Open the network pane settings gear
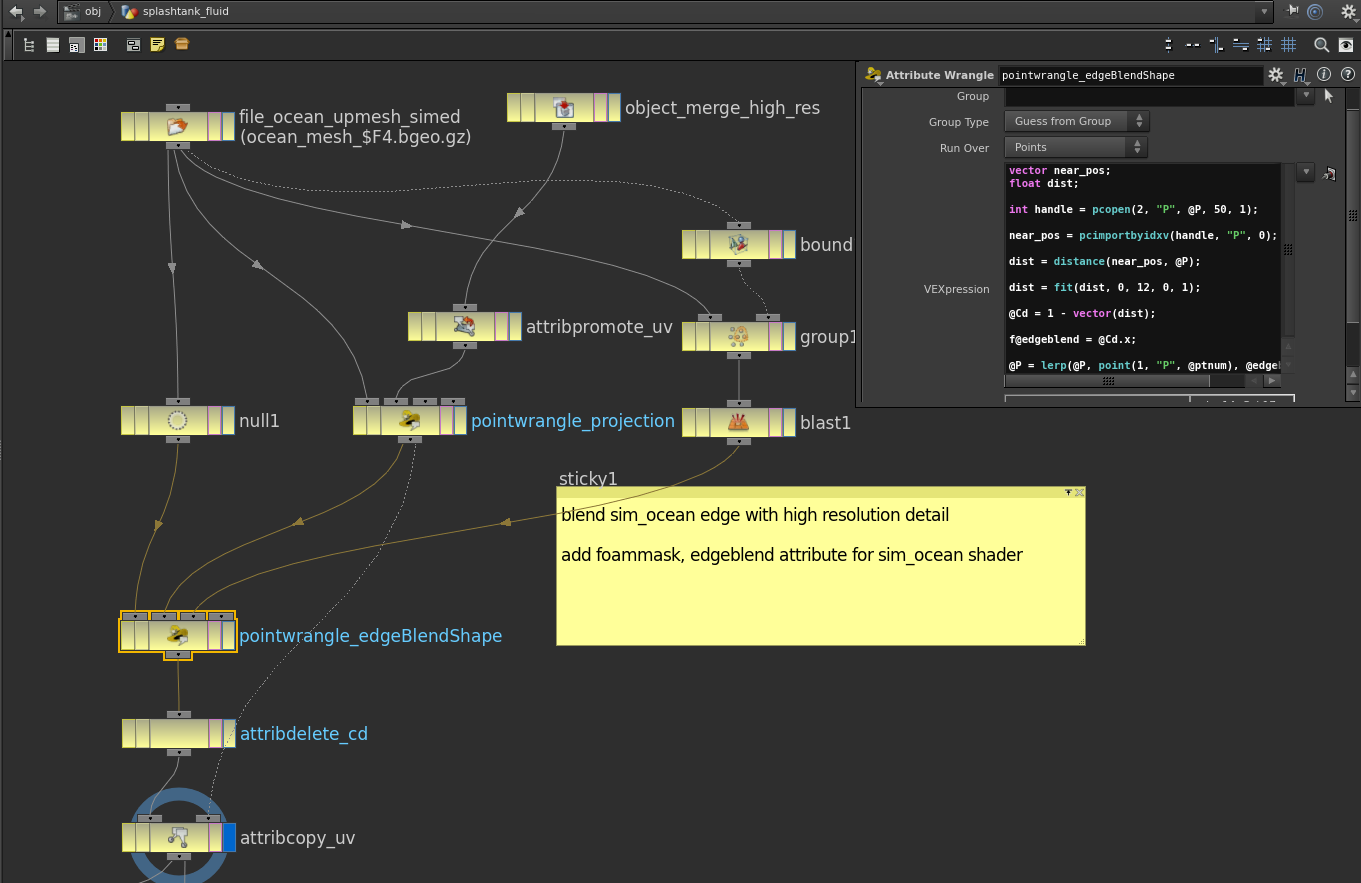 tap(1347, 12)
